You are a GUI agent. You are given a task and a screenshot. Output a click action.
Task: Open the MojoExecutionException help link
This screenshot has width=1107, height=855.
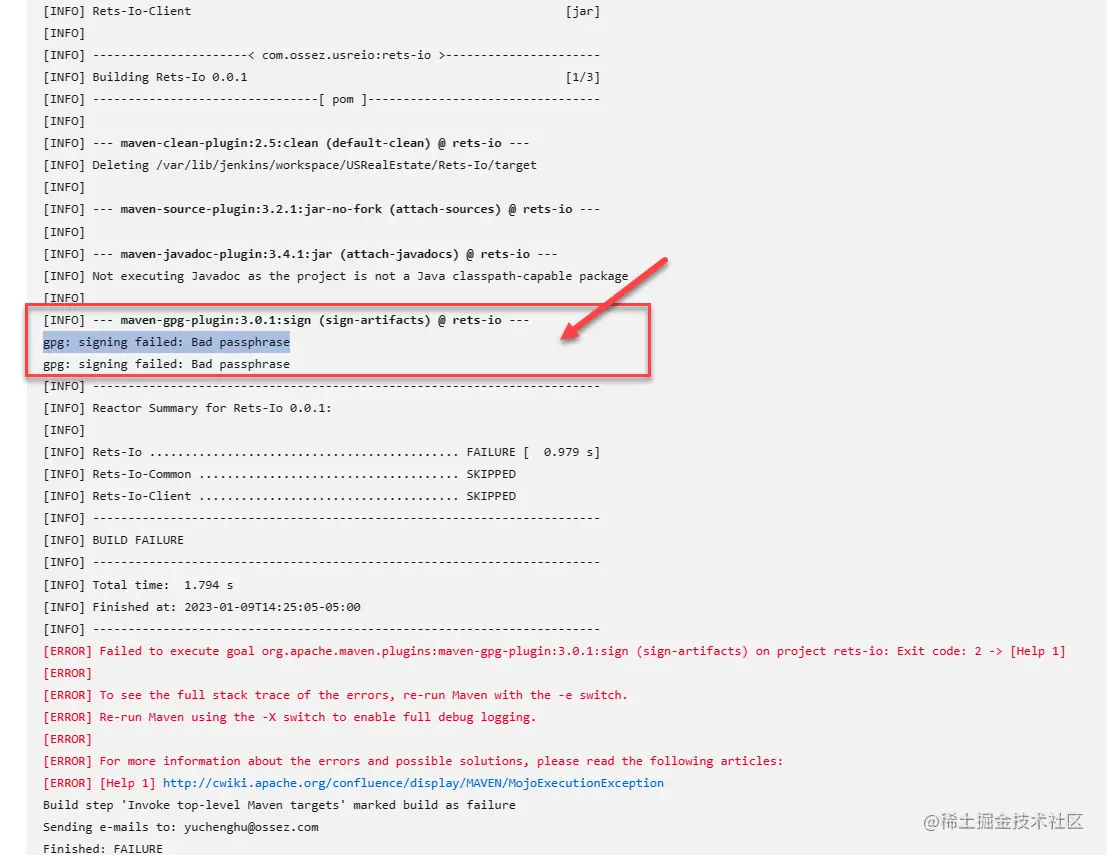(413, 783)
